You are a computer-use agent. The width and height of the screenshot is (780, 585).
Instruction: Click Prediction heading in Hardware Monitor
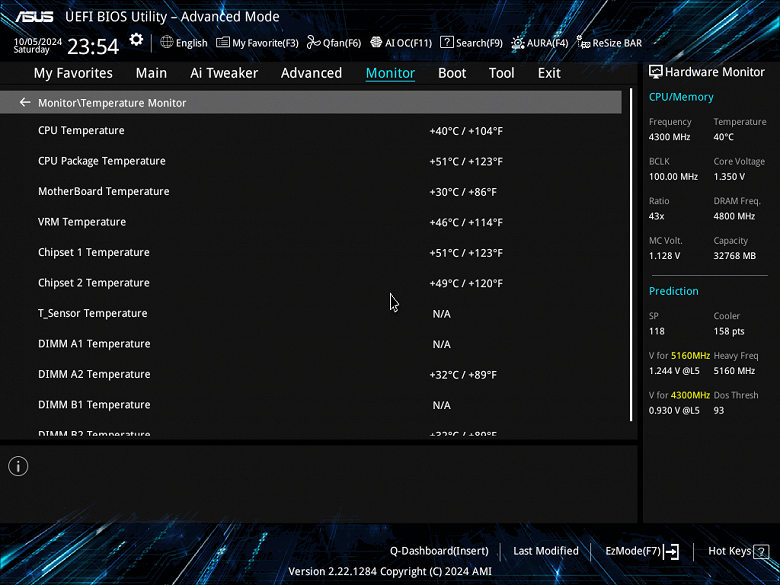click(x=674, y=291)
